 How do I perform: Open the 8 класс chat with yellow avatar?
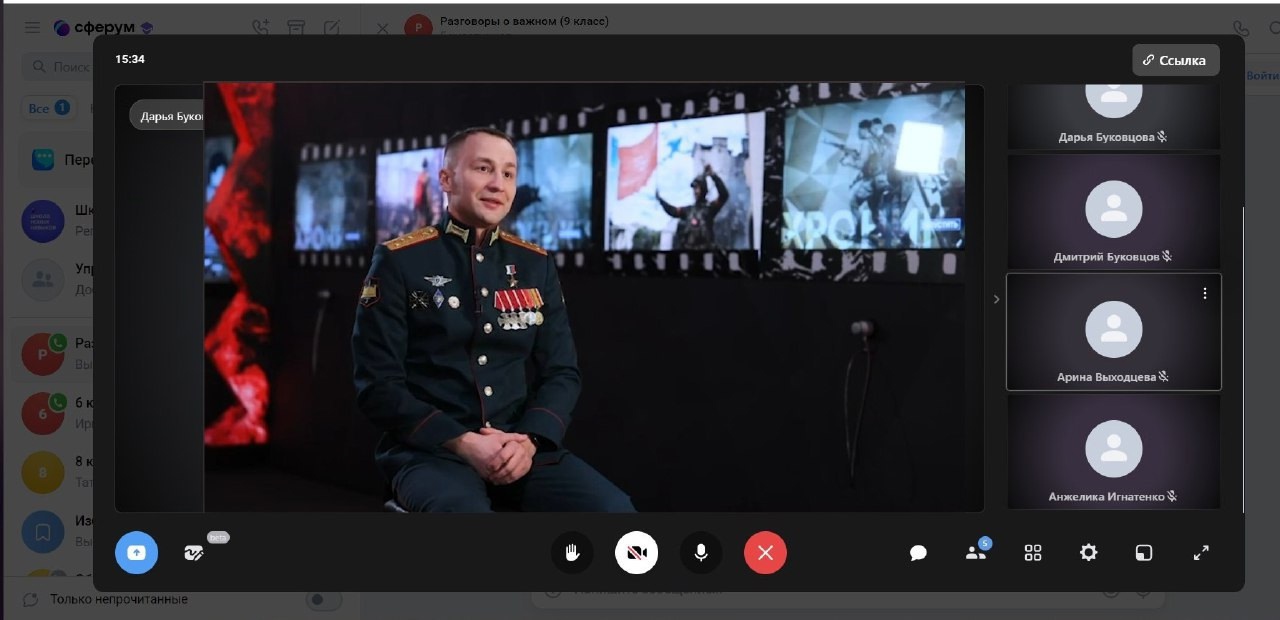point(43,472)
